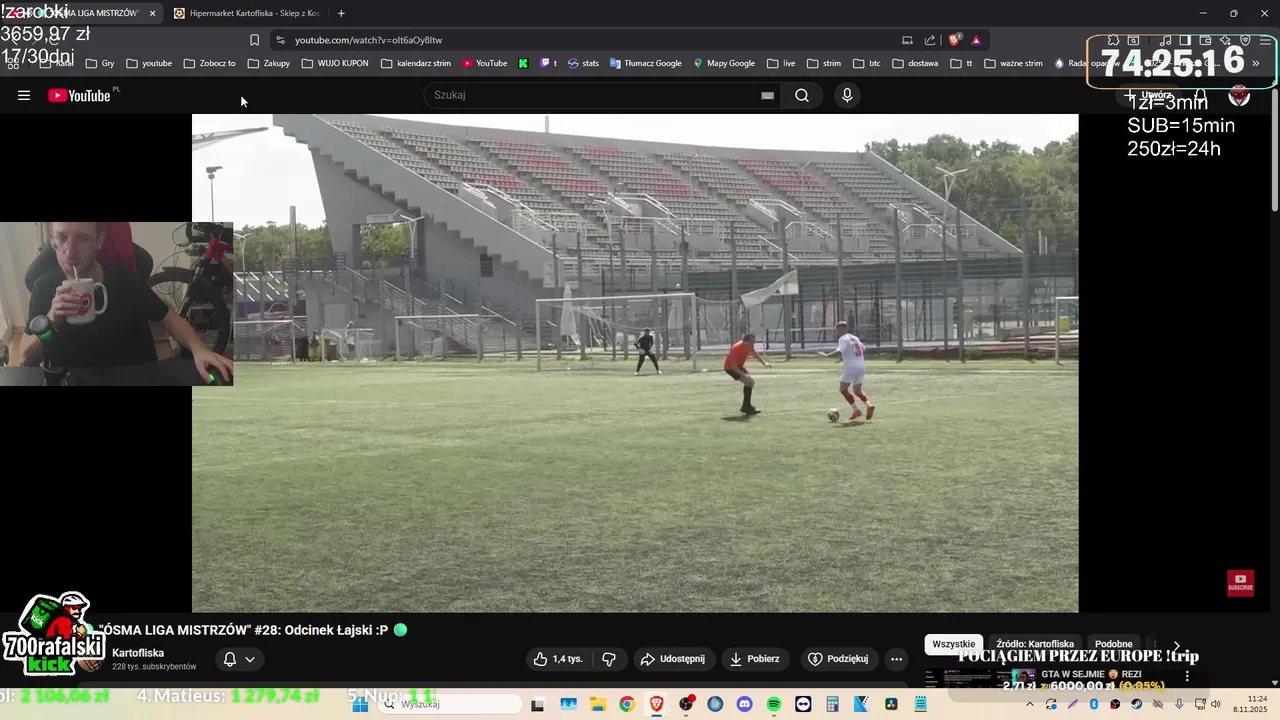View site information icon in address bar
This screenshot has height=720, width=1280.
pos(280,40)
